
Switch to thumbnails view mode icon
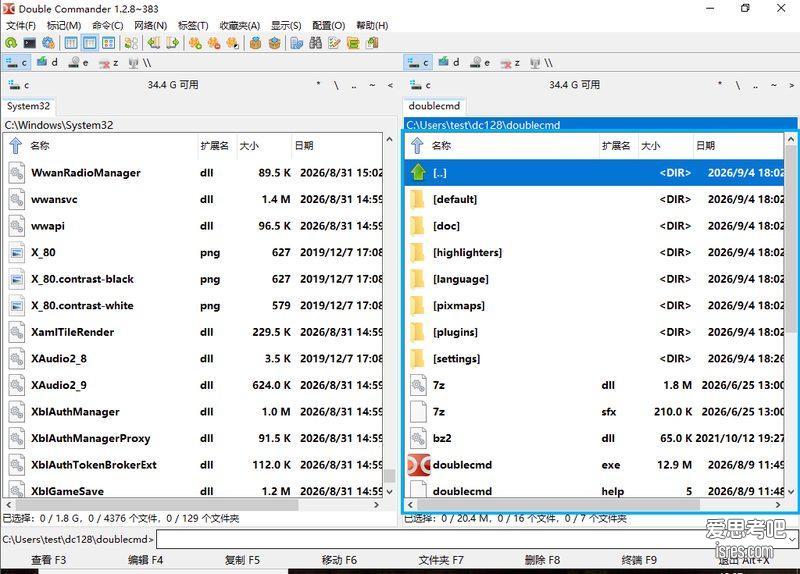click(108, 43)
